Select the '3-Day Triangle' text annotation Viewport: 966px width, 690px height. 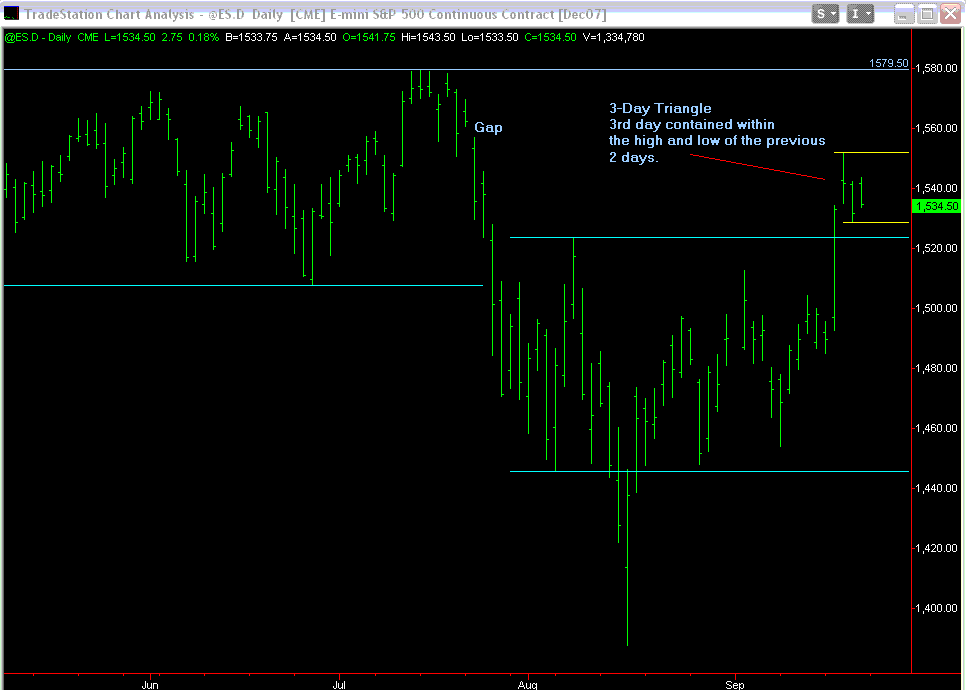tap(660, 109)
